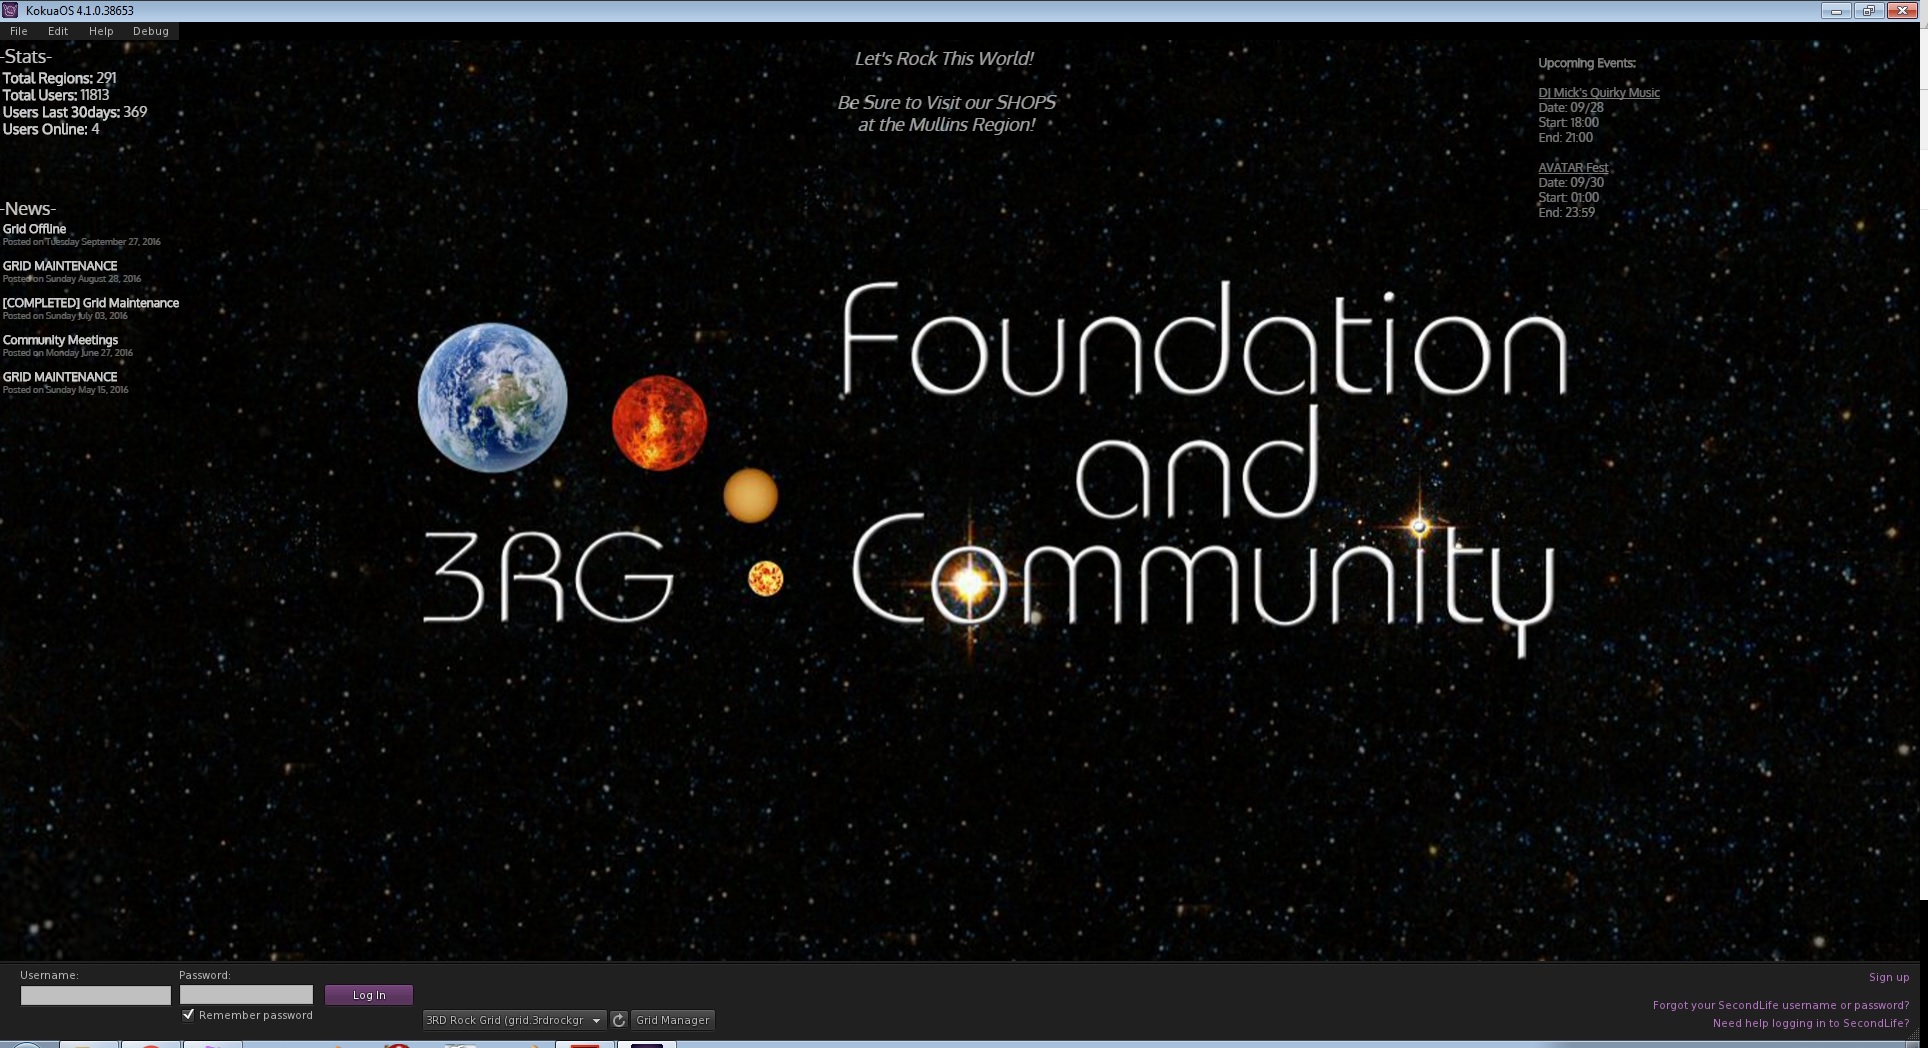This screenshot has width=1928, height=1048.
Task: Click the Total Users: 11813 stat
Action: pyautogui.click(x=56, y=95)
